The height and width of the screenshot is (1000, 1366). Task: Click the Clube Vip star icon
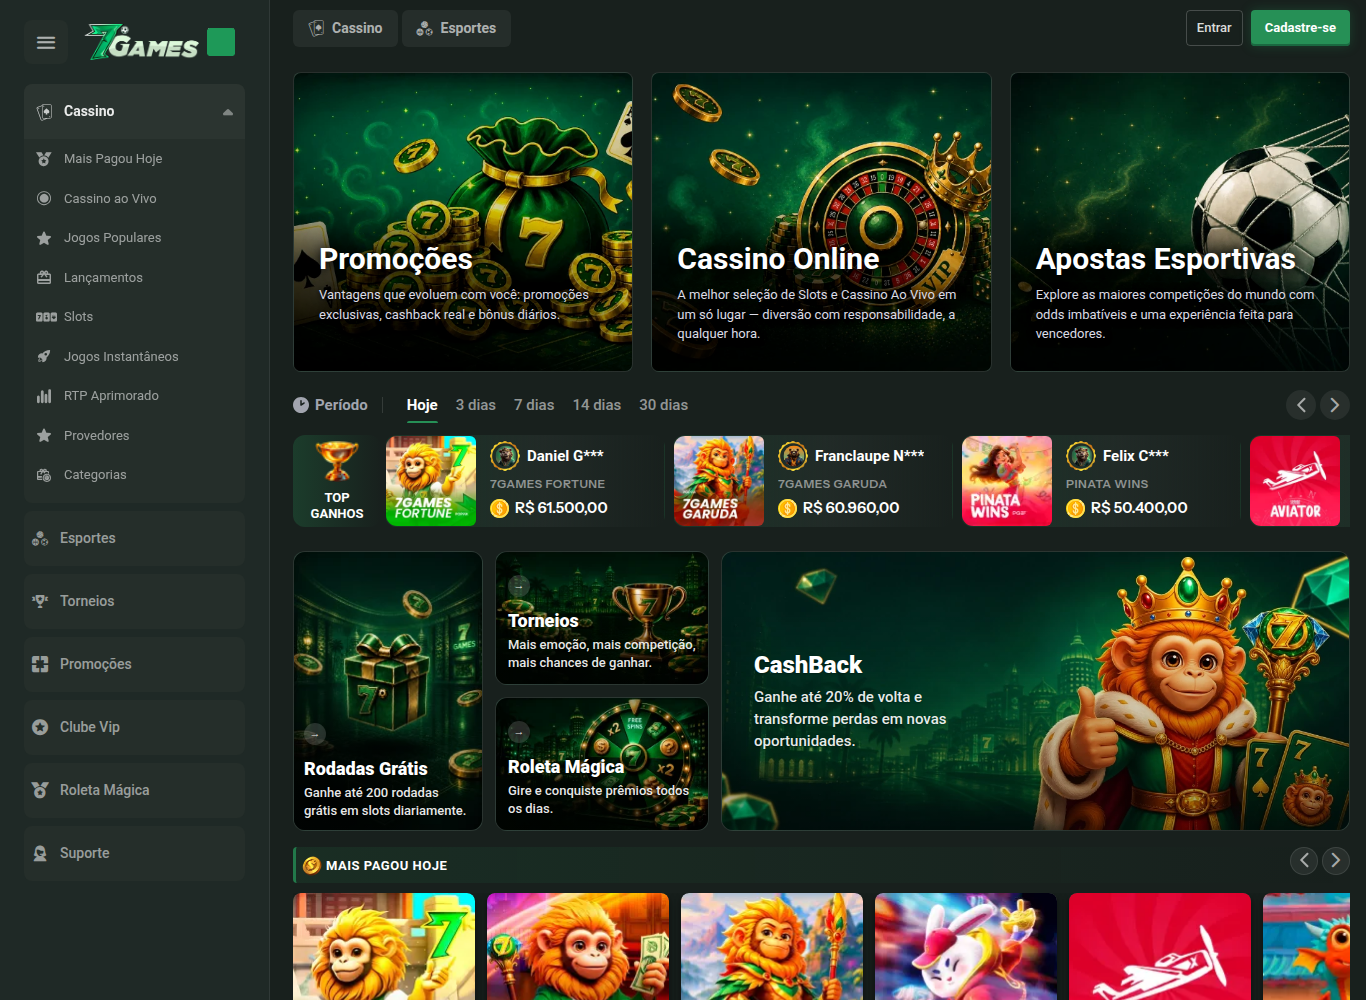[40, 727]
